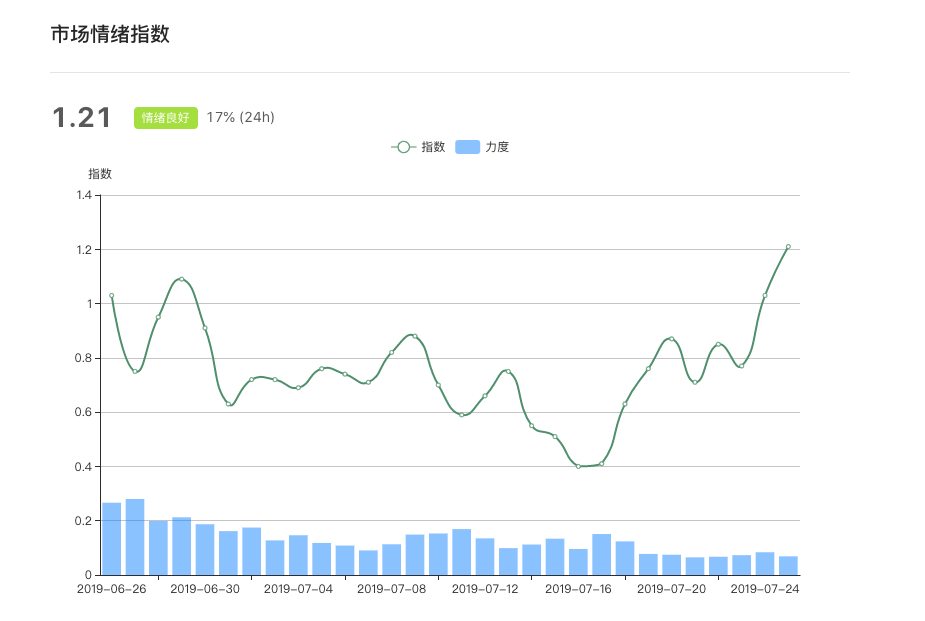Click the 市场情绪指数 title
Screen dimensions: 925x621
(110, 34)
